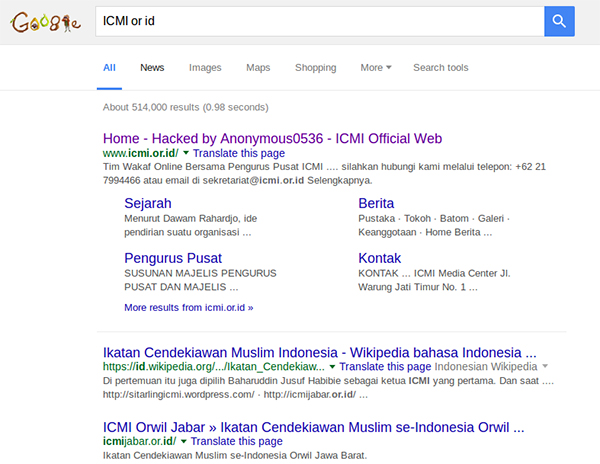Image resolution: width=600 pixels, height=464 pixels.
Task: Click snippet text KONTAK ... ICMI Media Center Jl.
Action: click(434, 273)
